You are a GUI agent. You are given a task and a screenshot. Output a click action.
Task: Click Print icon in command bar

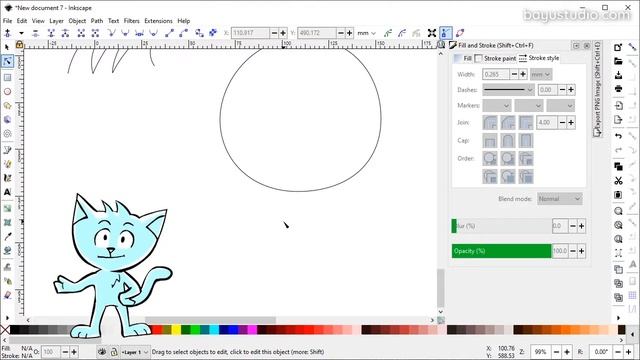(618, 89)
